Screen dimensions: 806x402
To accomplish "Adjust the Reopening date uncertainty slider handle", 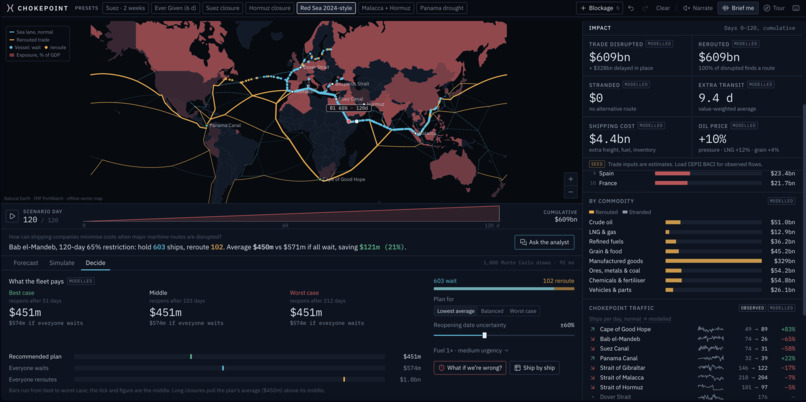I will click(484, 335).
